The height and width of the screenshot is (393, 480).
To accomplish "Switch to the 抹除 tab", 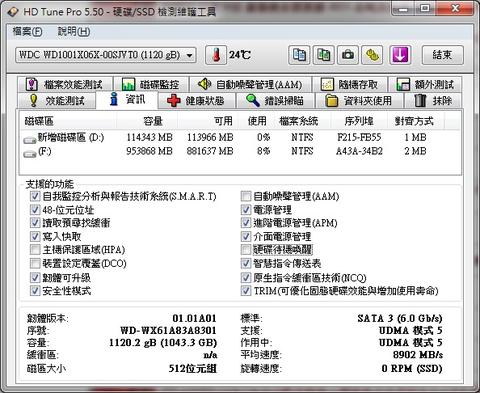I will [433, 101].
